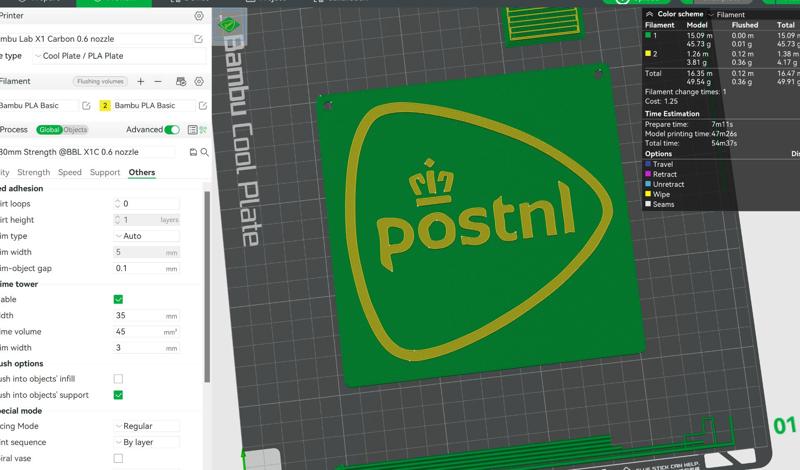This screenshot has height=470, width=800.
Task: Click the prime tower brim width field 3
Action: [146, 348]
